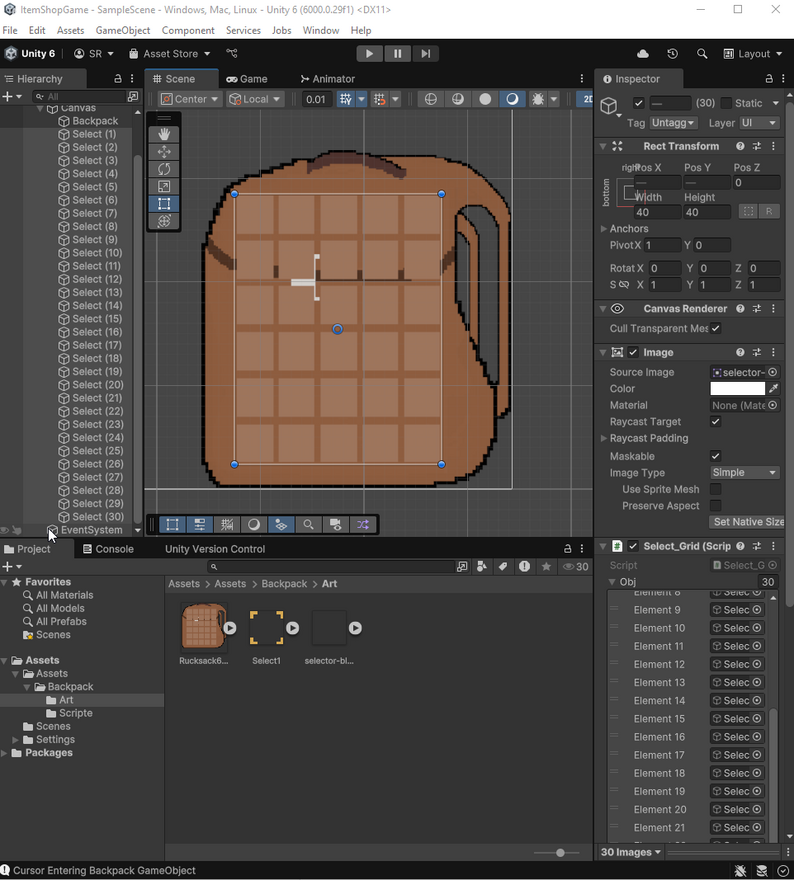Screen dimensions: 794x880
Task: Expand Raycast Padding section
Action: 604,438
